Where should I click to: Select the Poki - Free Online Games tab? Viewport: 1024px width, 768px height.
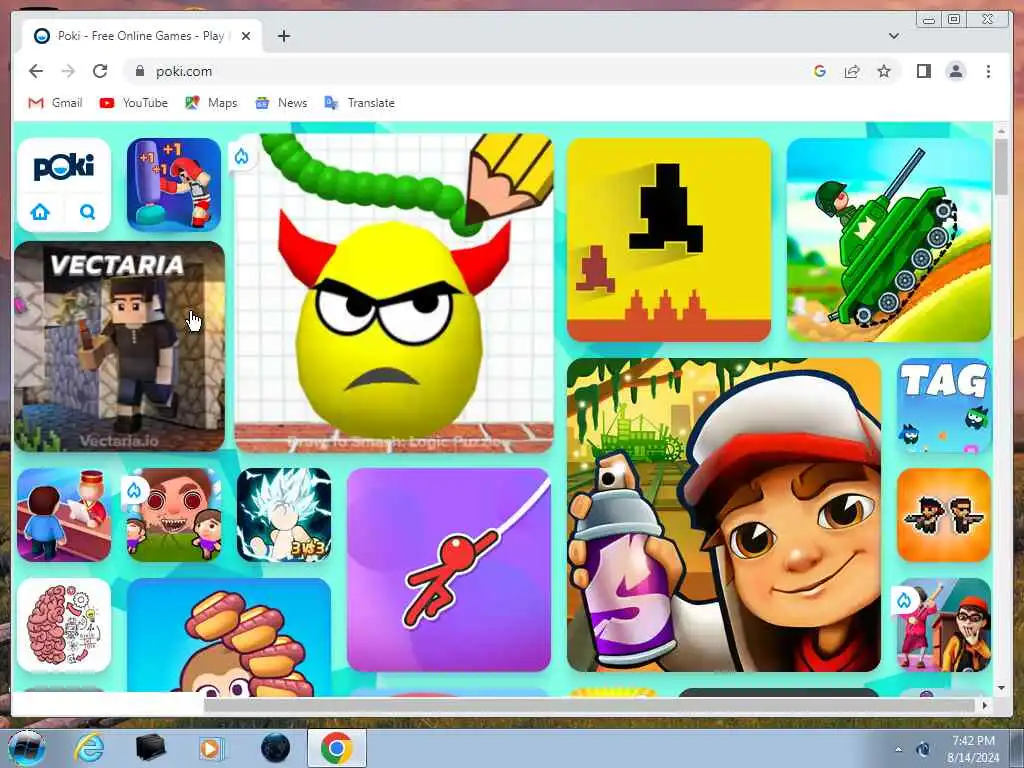[x=142, y=36]
